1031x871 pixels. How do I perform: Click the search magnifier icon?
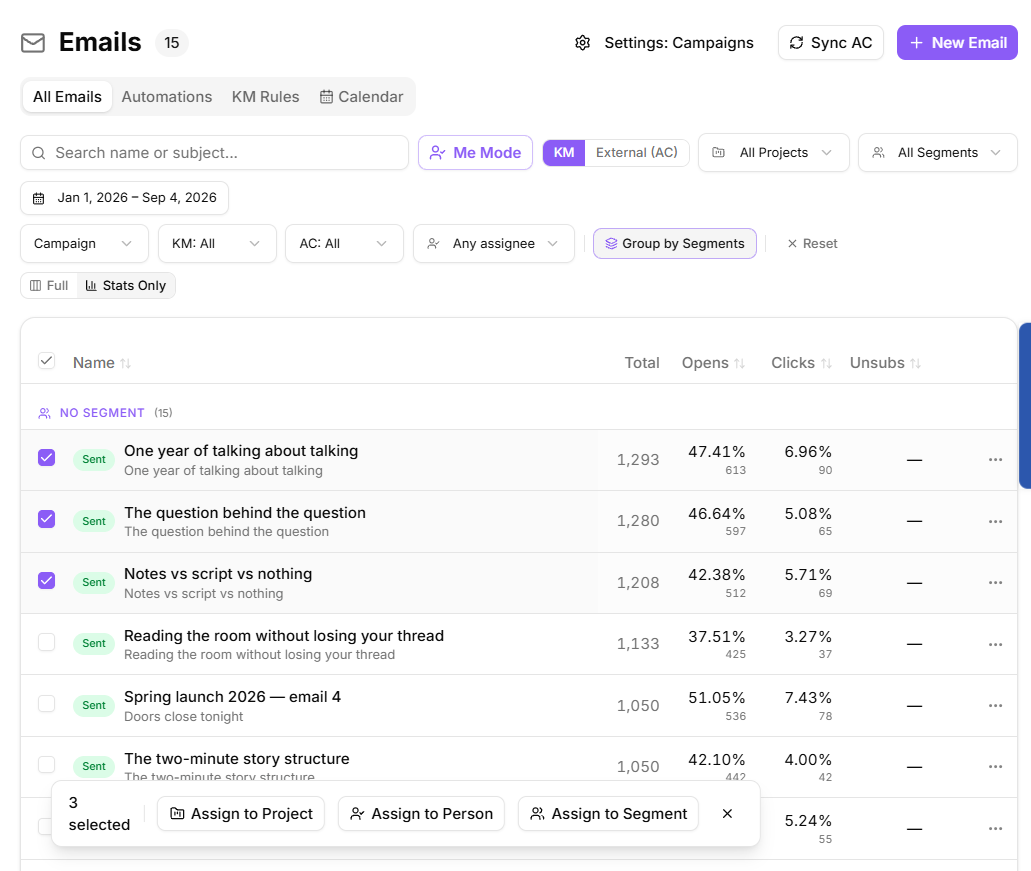click(x=39, y=153)
